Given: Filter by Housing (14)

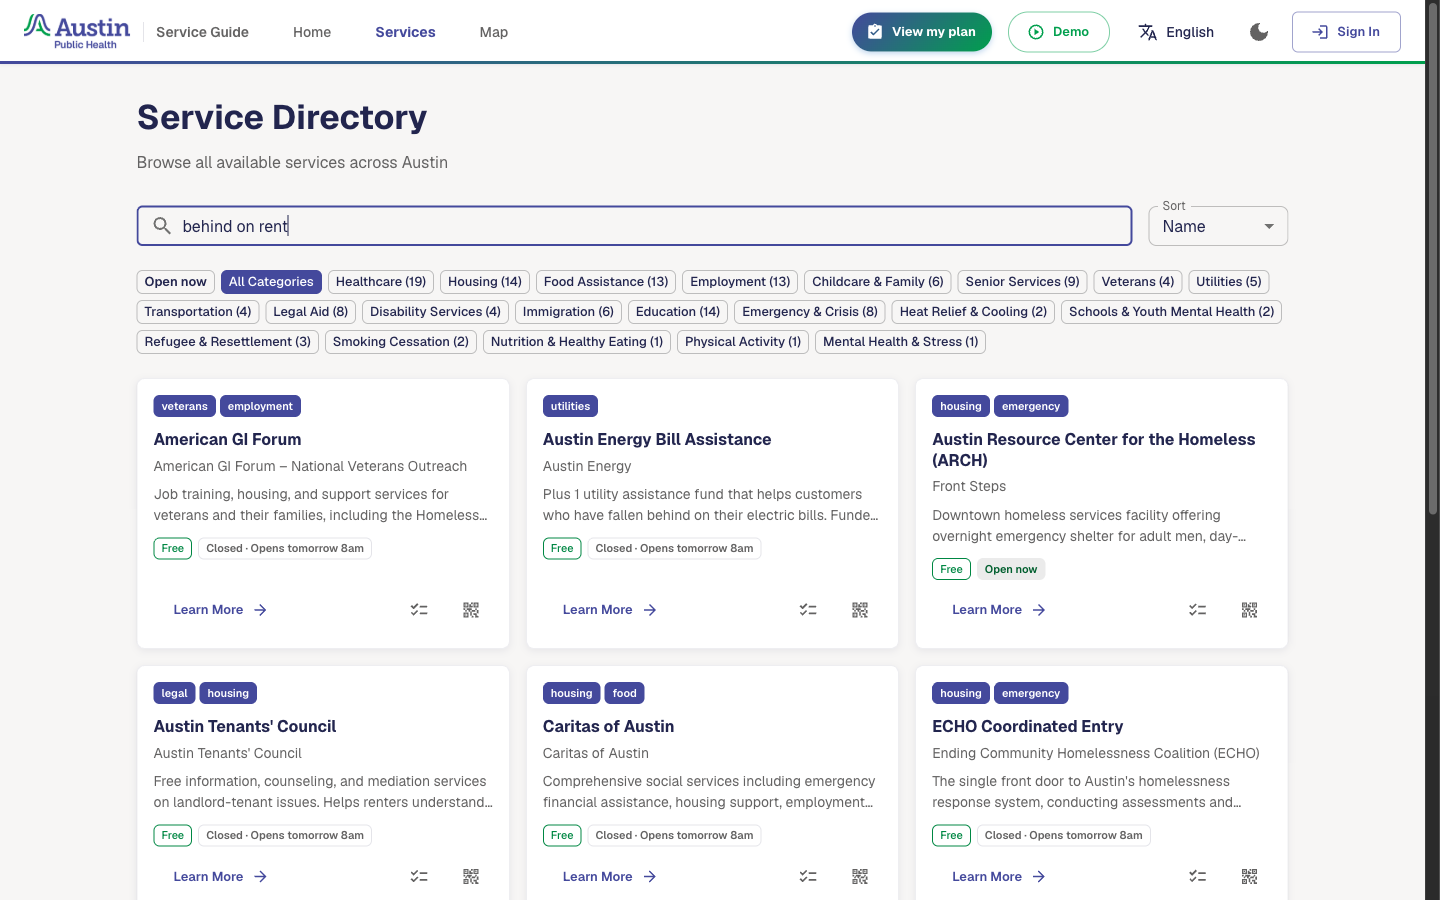Looking at the screenshot, I should point(485,282).
